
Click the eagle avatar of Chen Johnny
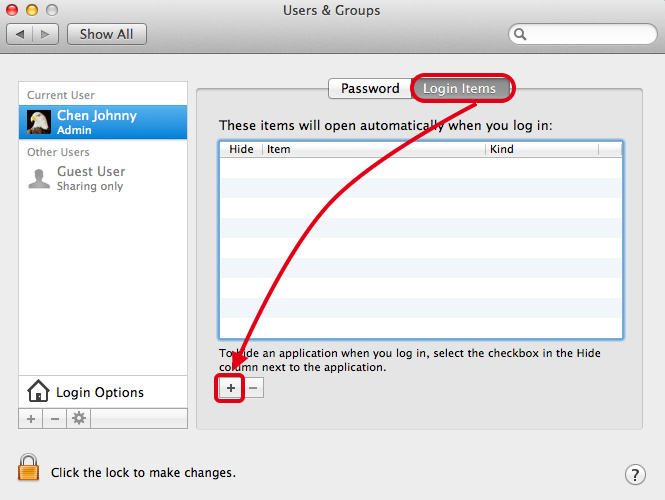click(x=39, y=122)
